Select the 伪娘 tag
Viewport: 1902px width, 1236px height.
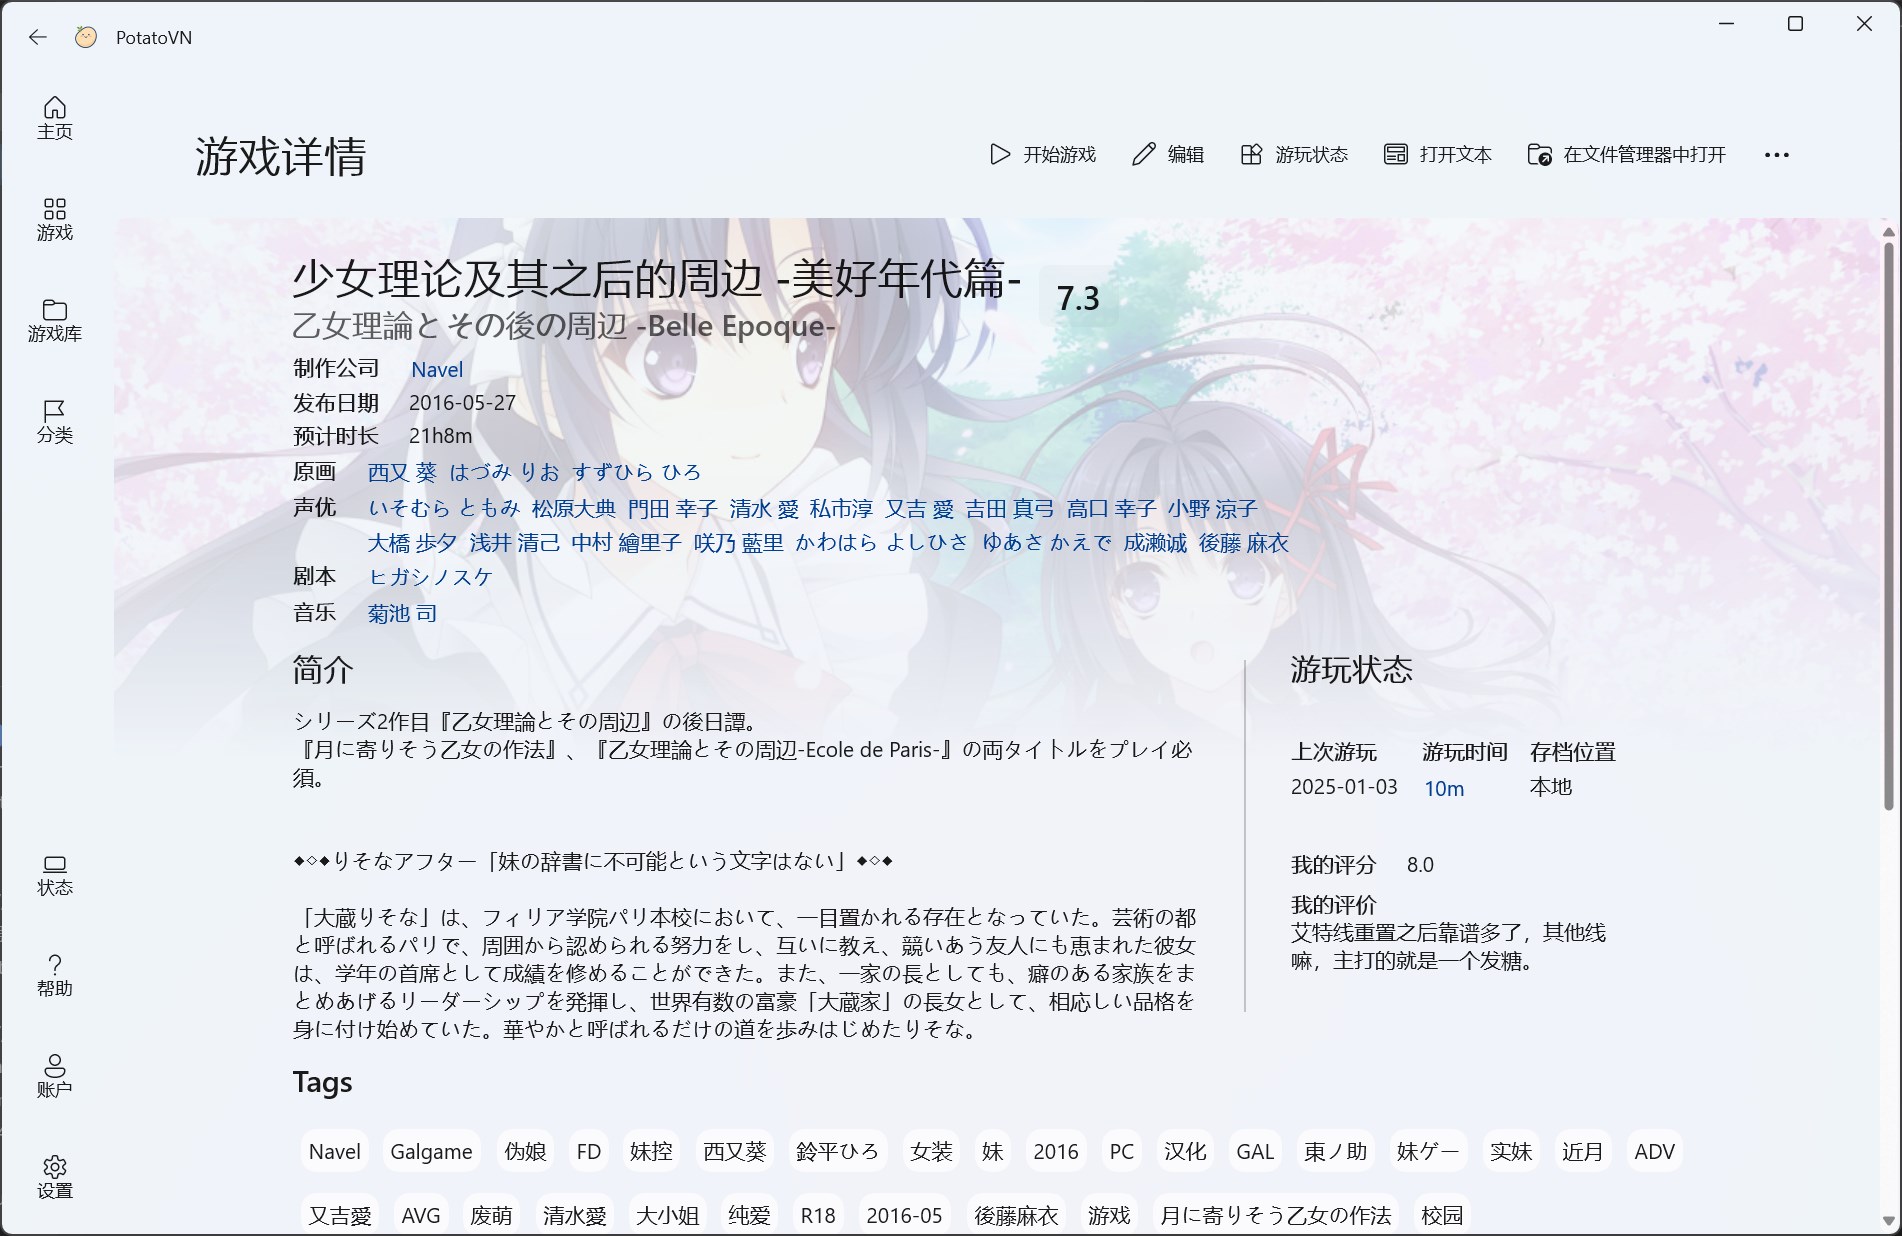point(525,1151)
